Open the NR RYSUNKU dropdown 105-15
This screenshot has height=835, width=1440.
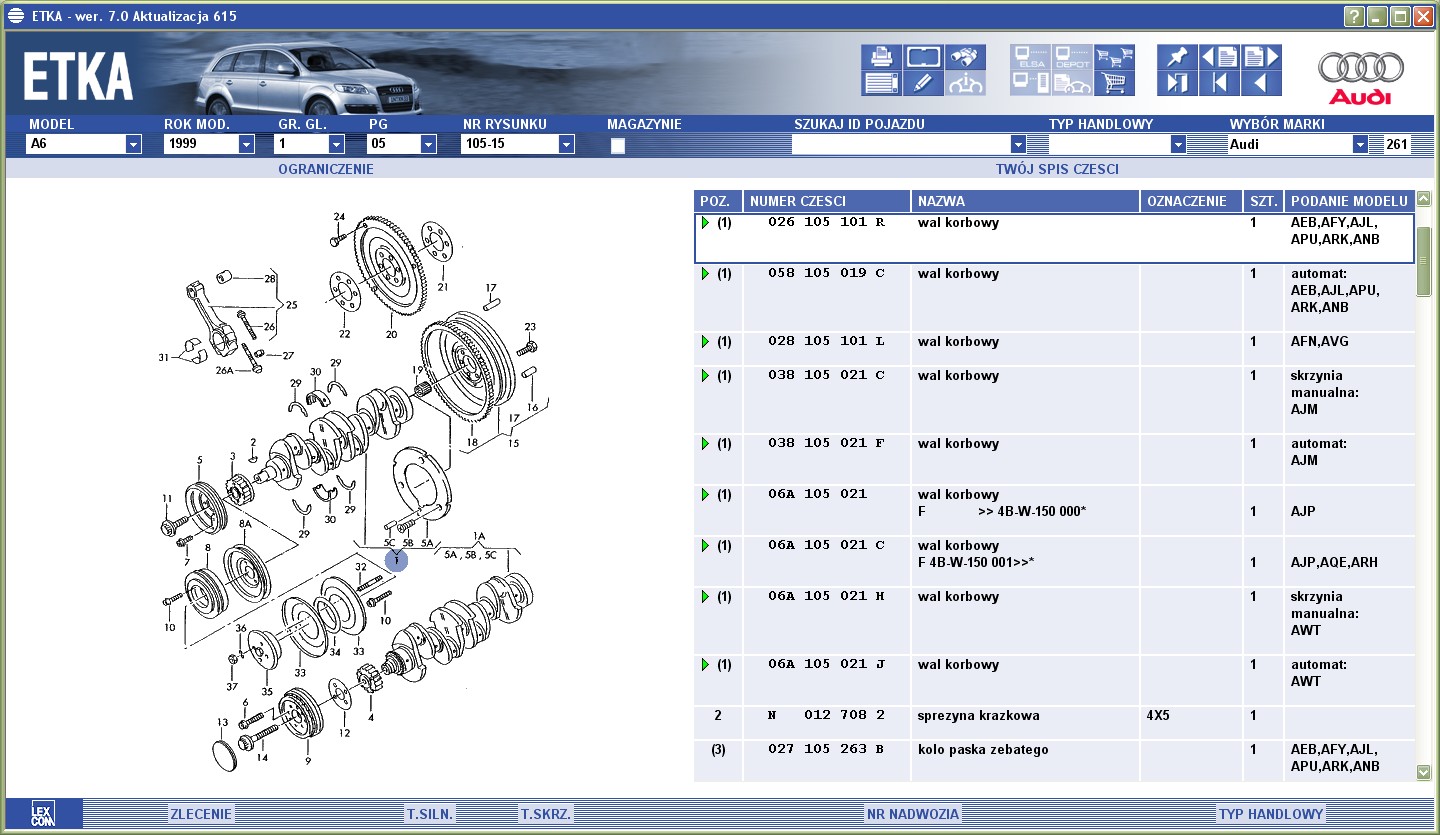point(566,144)
